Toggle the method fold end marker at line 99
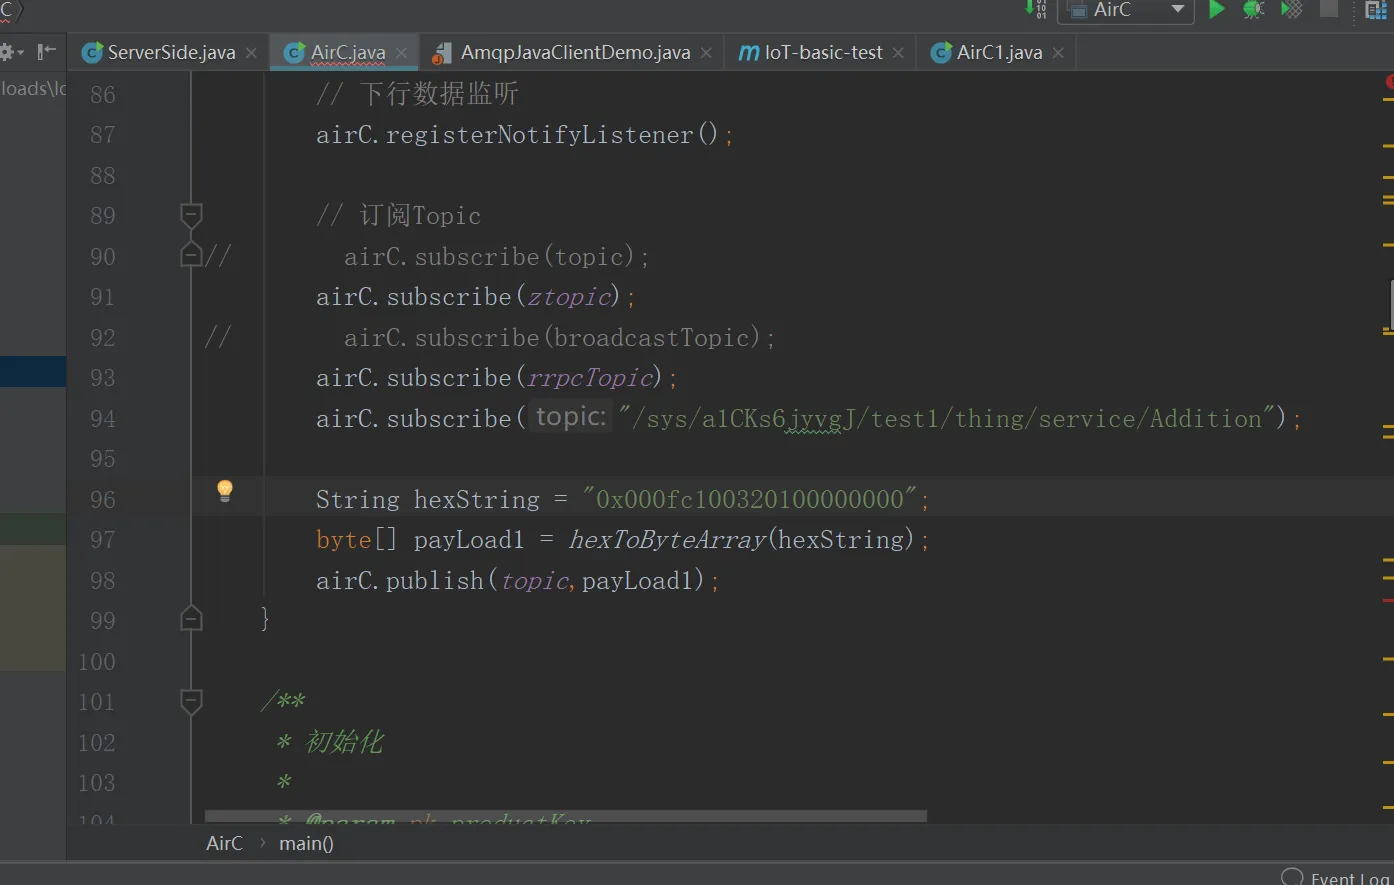The image size is (1394, 885). (x=191, y=619)
